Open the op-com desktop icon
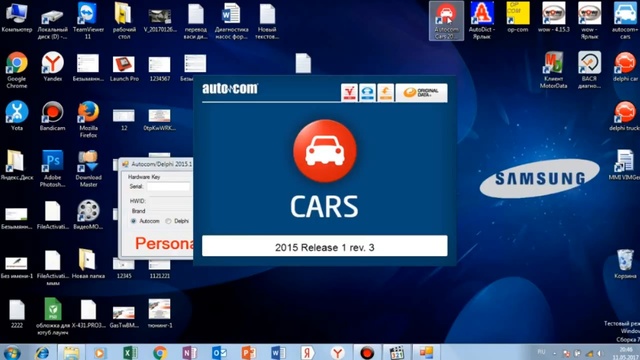The height and width of the screenshot is (360, 640). (x=518, y=17)
